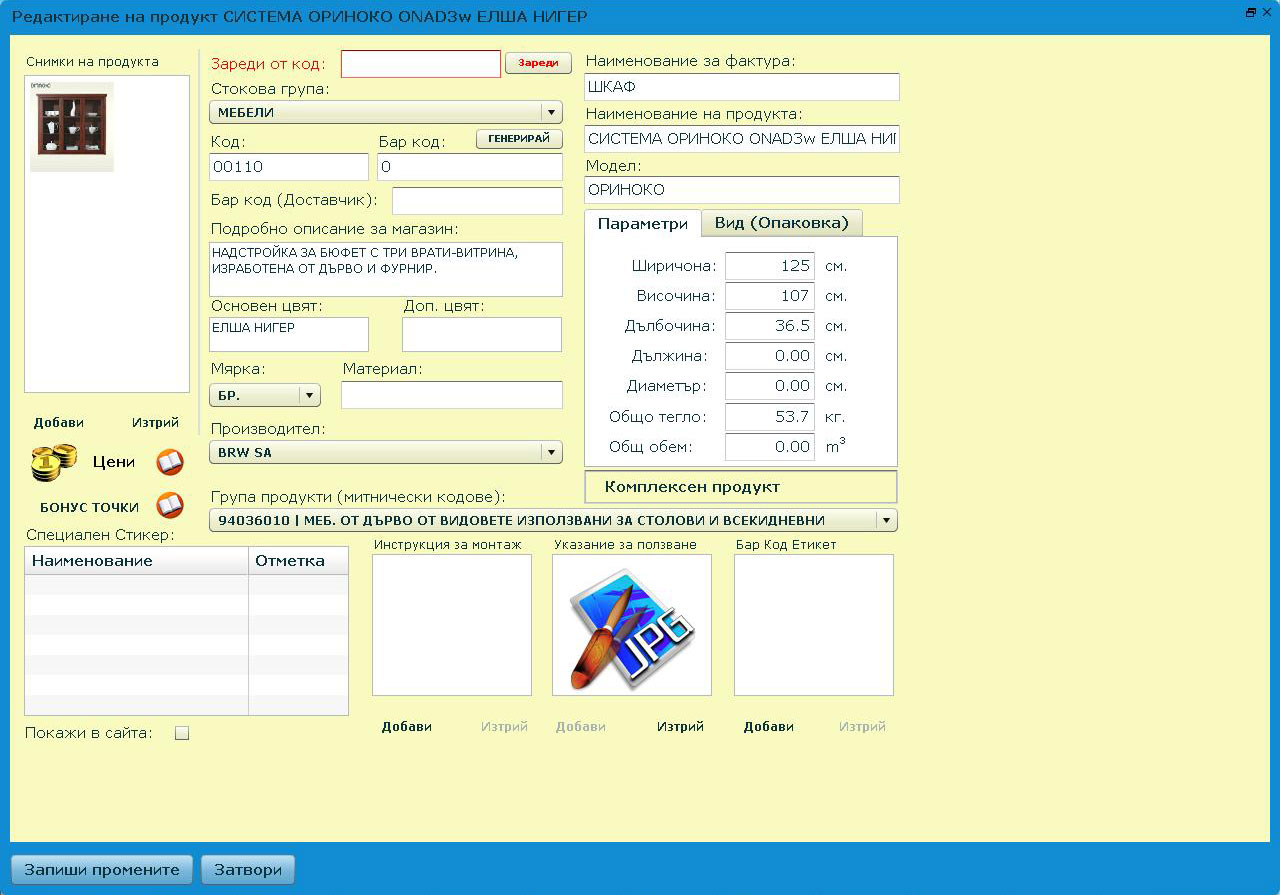This screenshot has width=1280, height=895.
Task: Click the Отметка column header
Action: coord(298,561)
